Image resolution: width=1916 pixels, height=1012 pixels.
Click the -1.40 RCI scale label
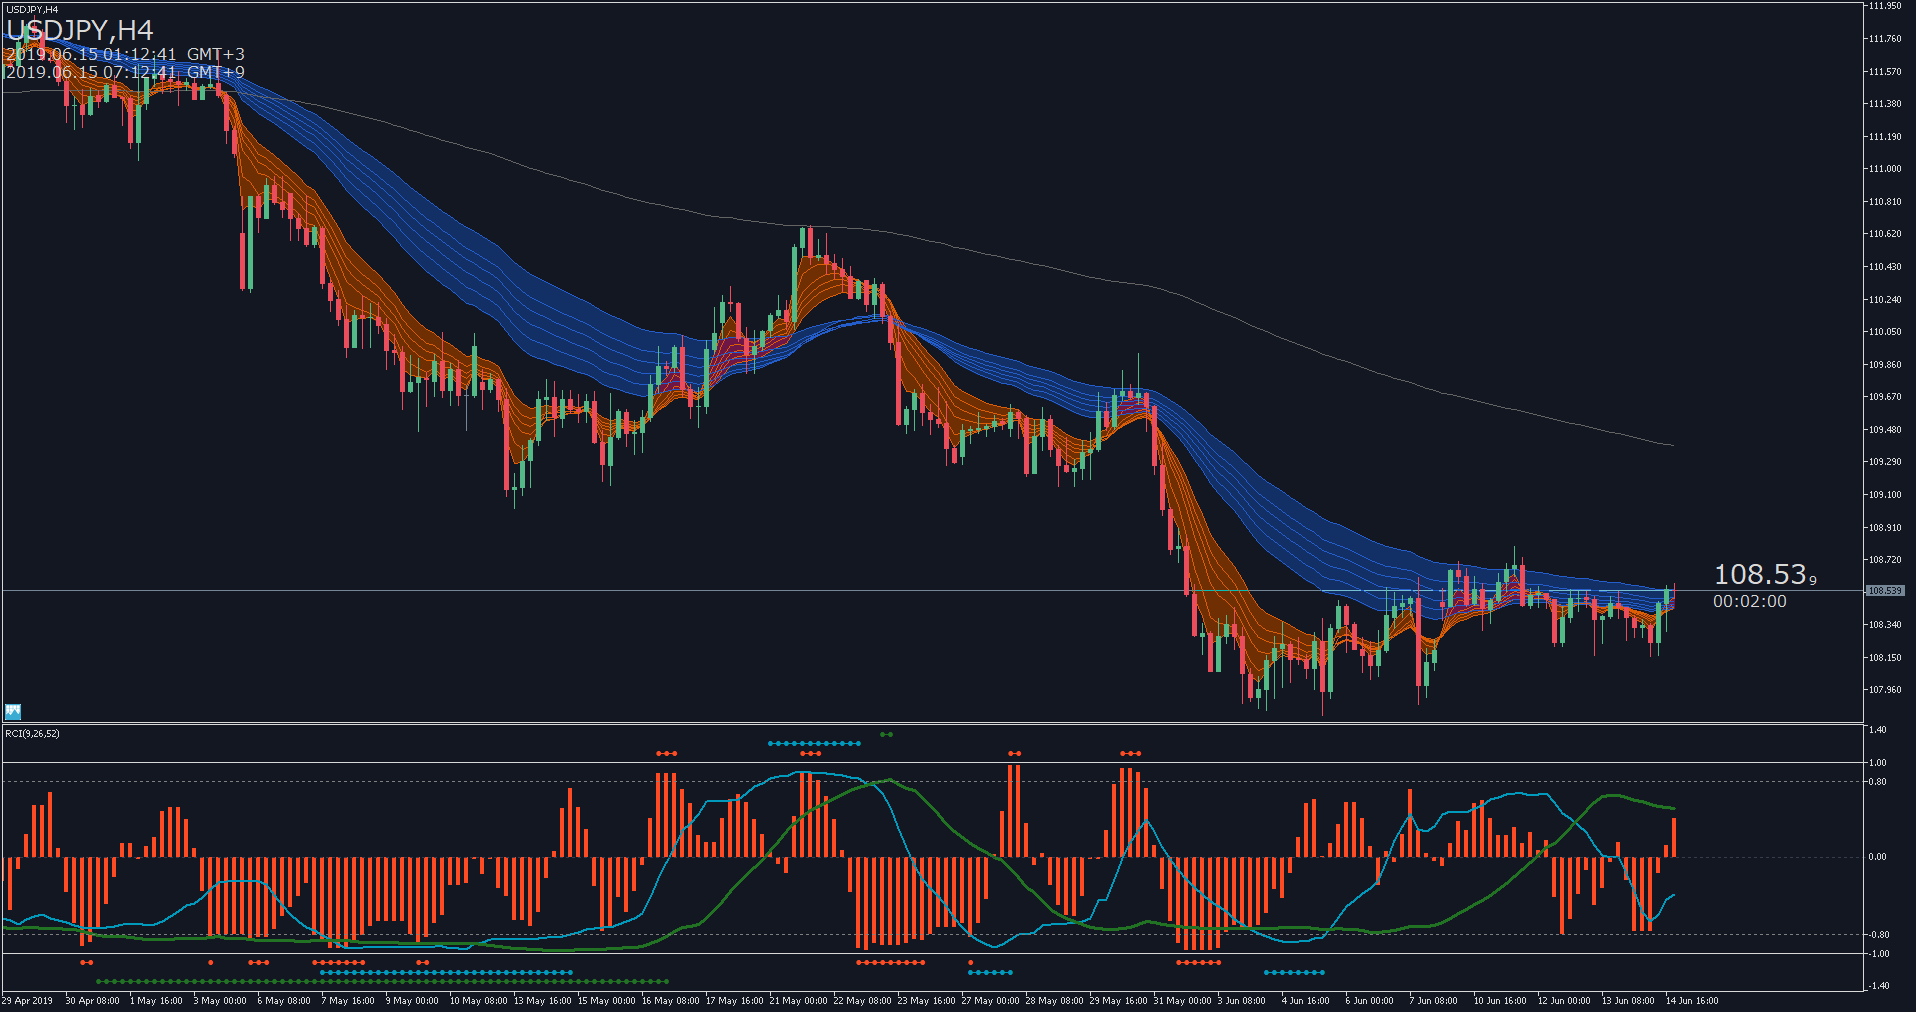[1877, 986]
